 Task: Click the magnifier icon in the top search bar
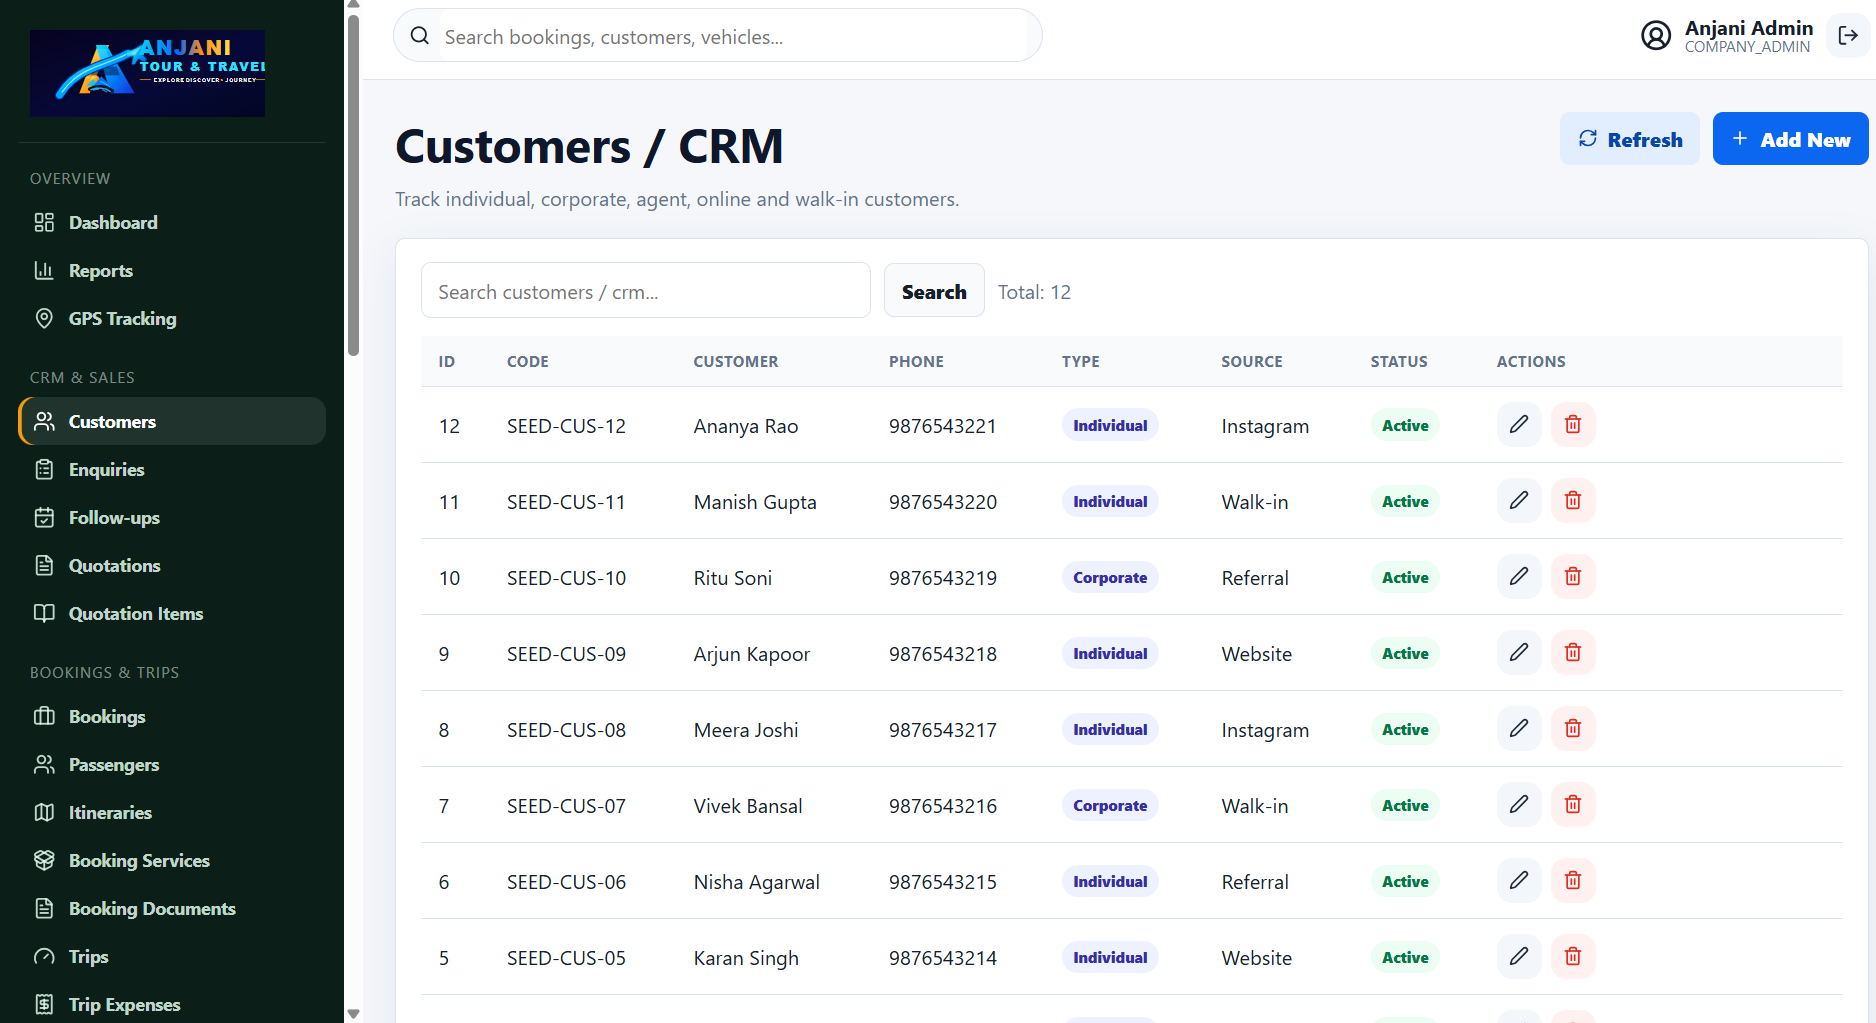click(x=420, y=36)
